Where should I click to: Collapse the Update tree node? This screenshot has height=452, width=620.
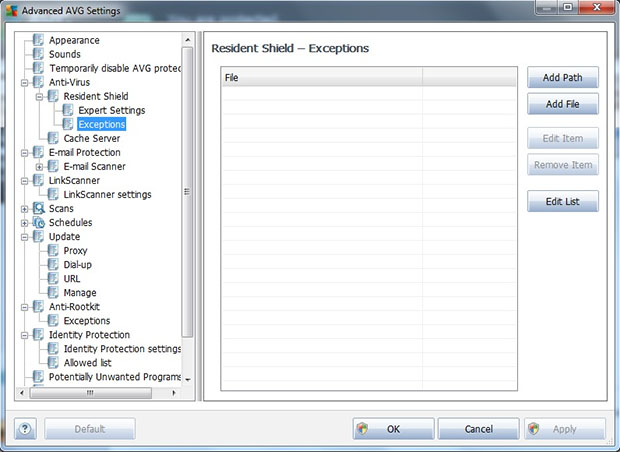point(25,237)
